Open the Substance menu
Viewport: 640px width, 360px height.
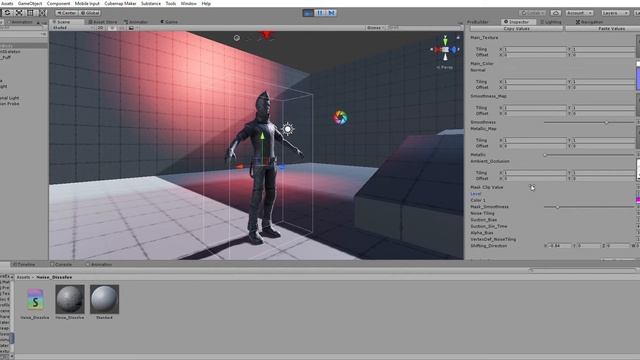click(151, 3)
